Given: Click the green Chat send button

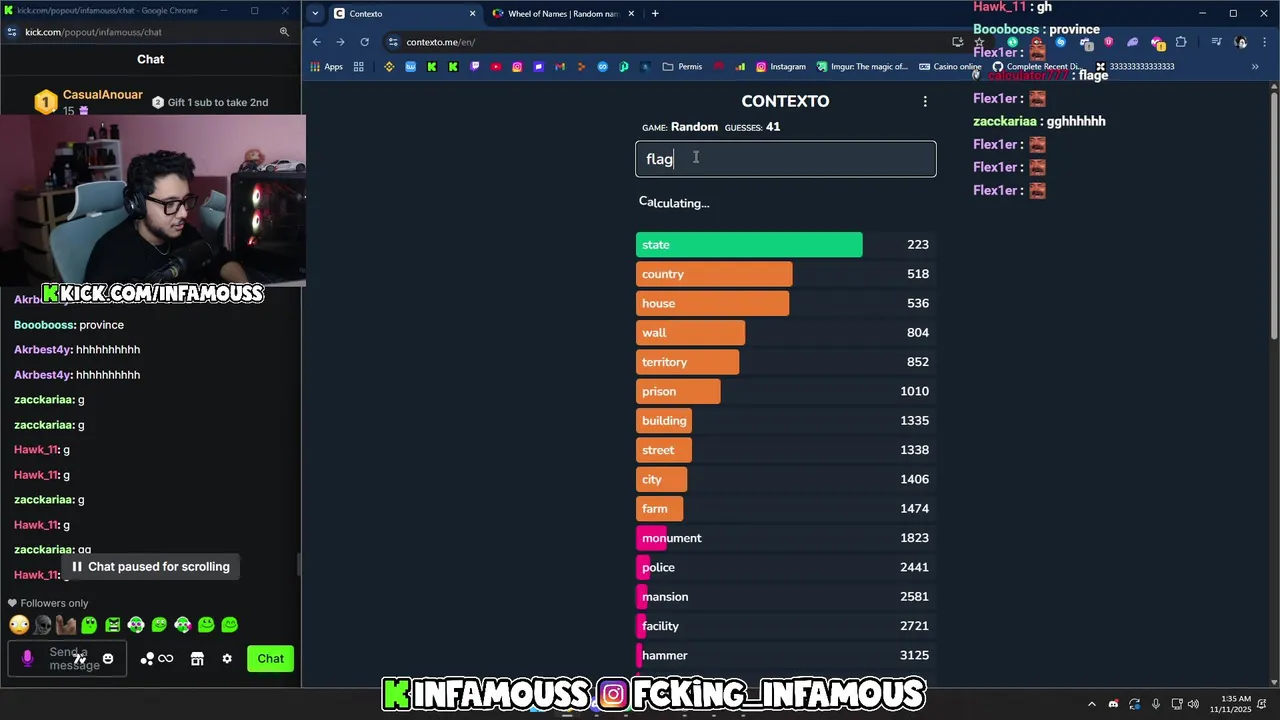Looking at the screenshot, I should [x=271, y=659].
